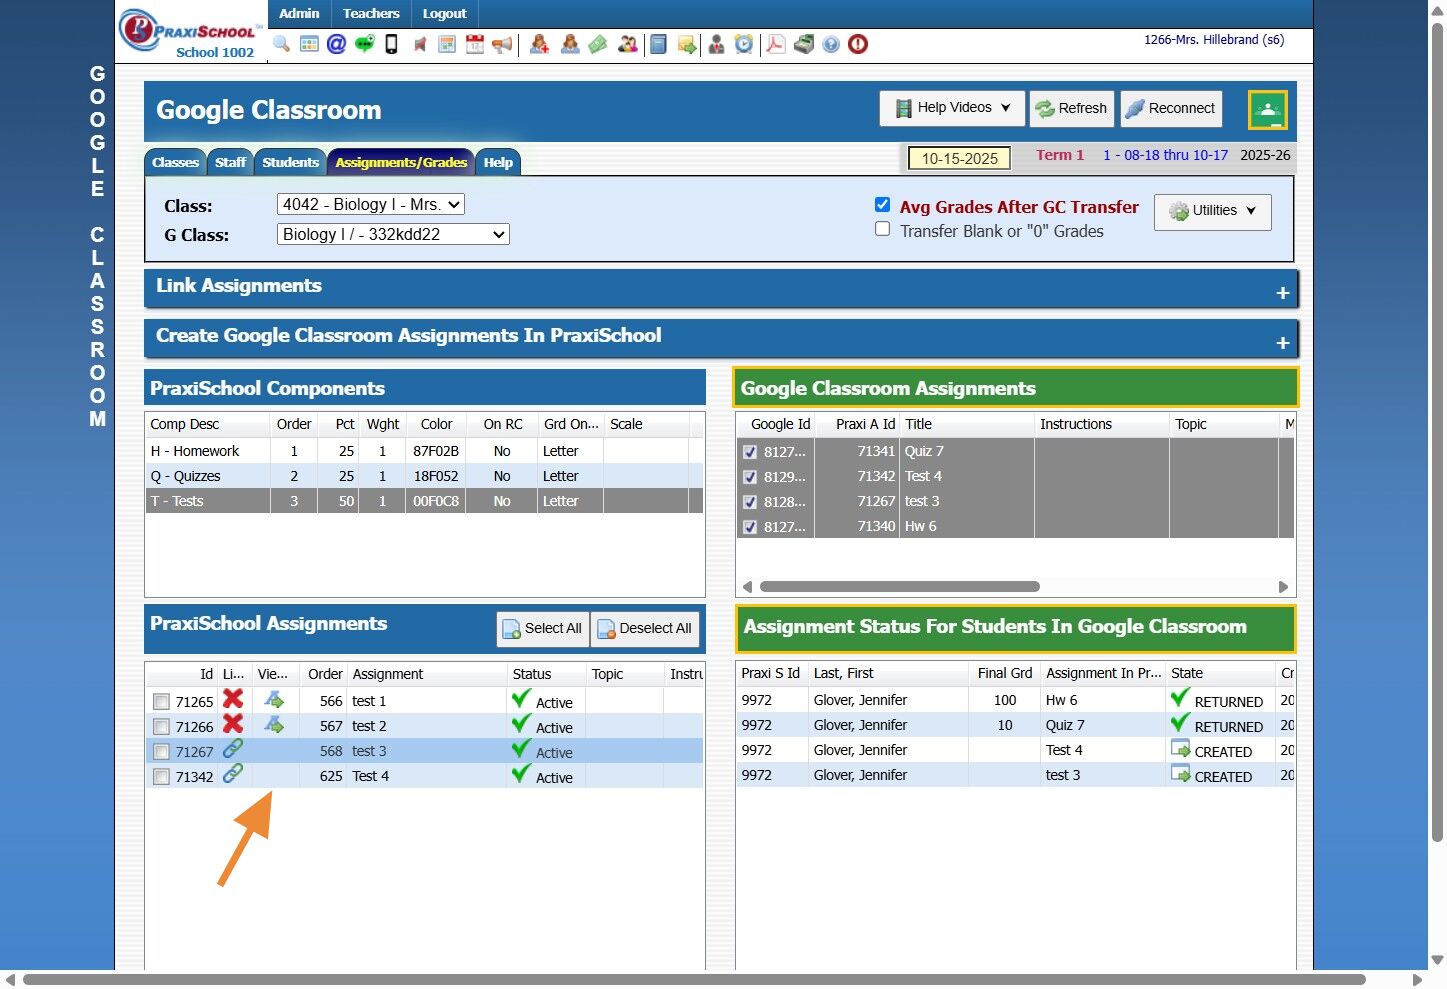This screenshot has width=1447, height=989.
Task: Click the green Google Classroom icon
Action: point(1267,110)
